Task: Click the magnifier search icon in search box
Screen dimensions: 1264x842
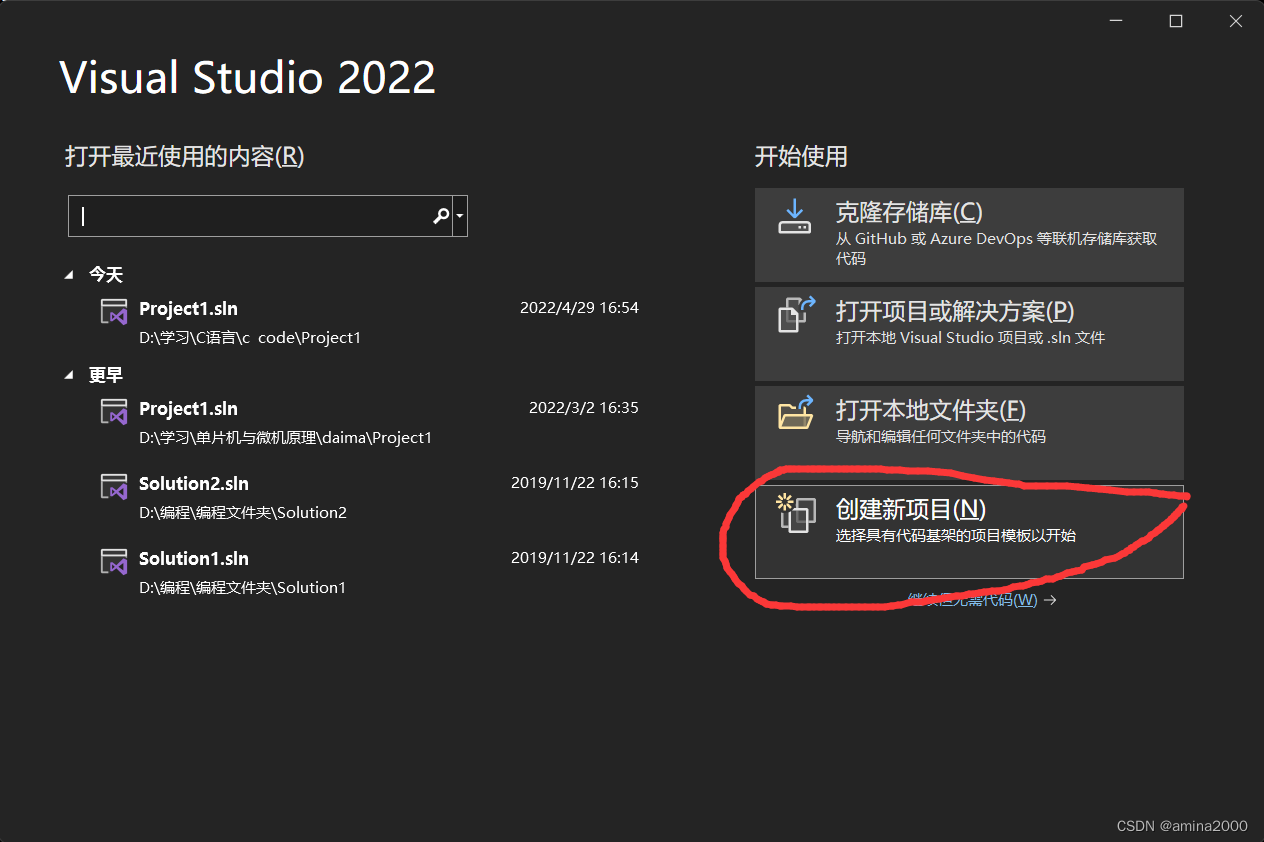Action: (x=440, y=216)
